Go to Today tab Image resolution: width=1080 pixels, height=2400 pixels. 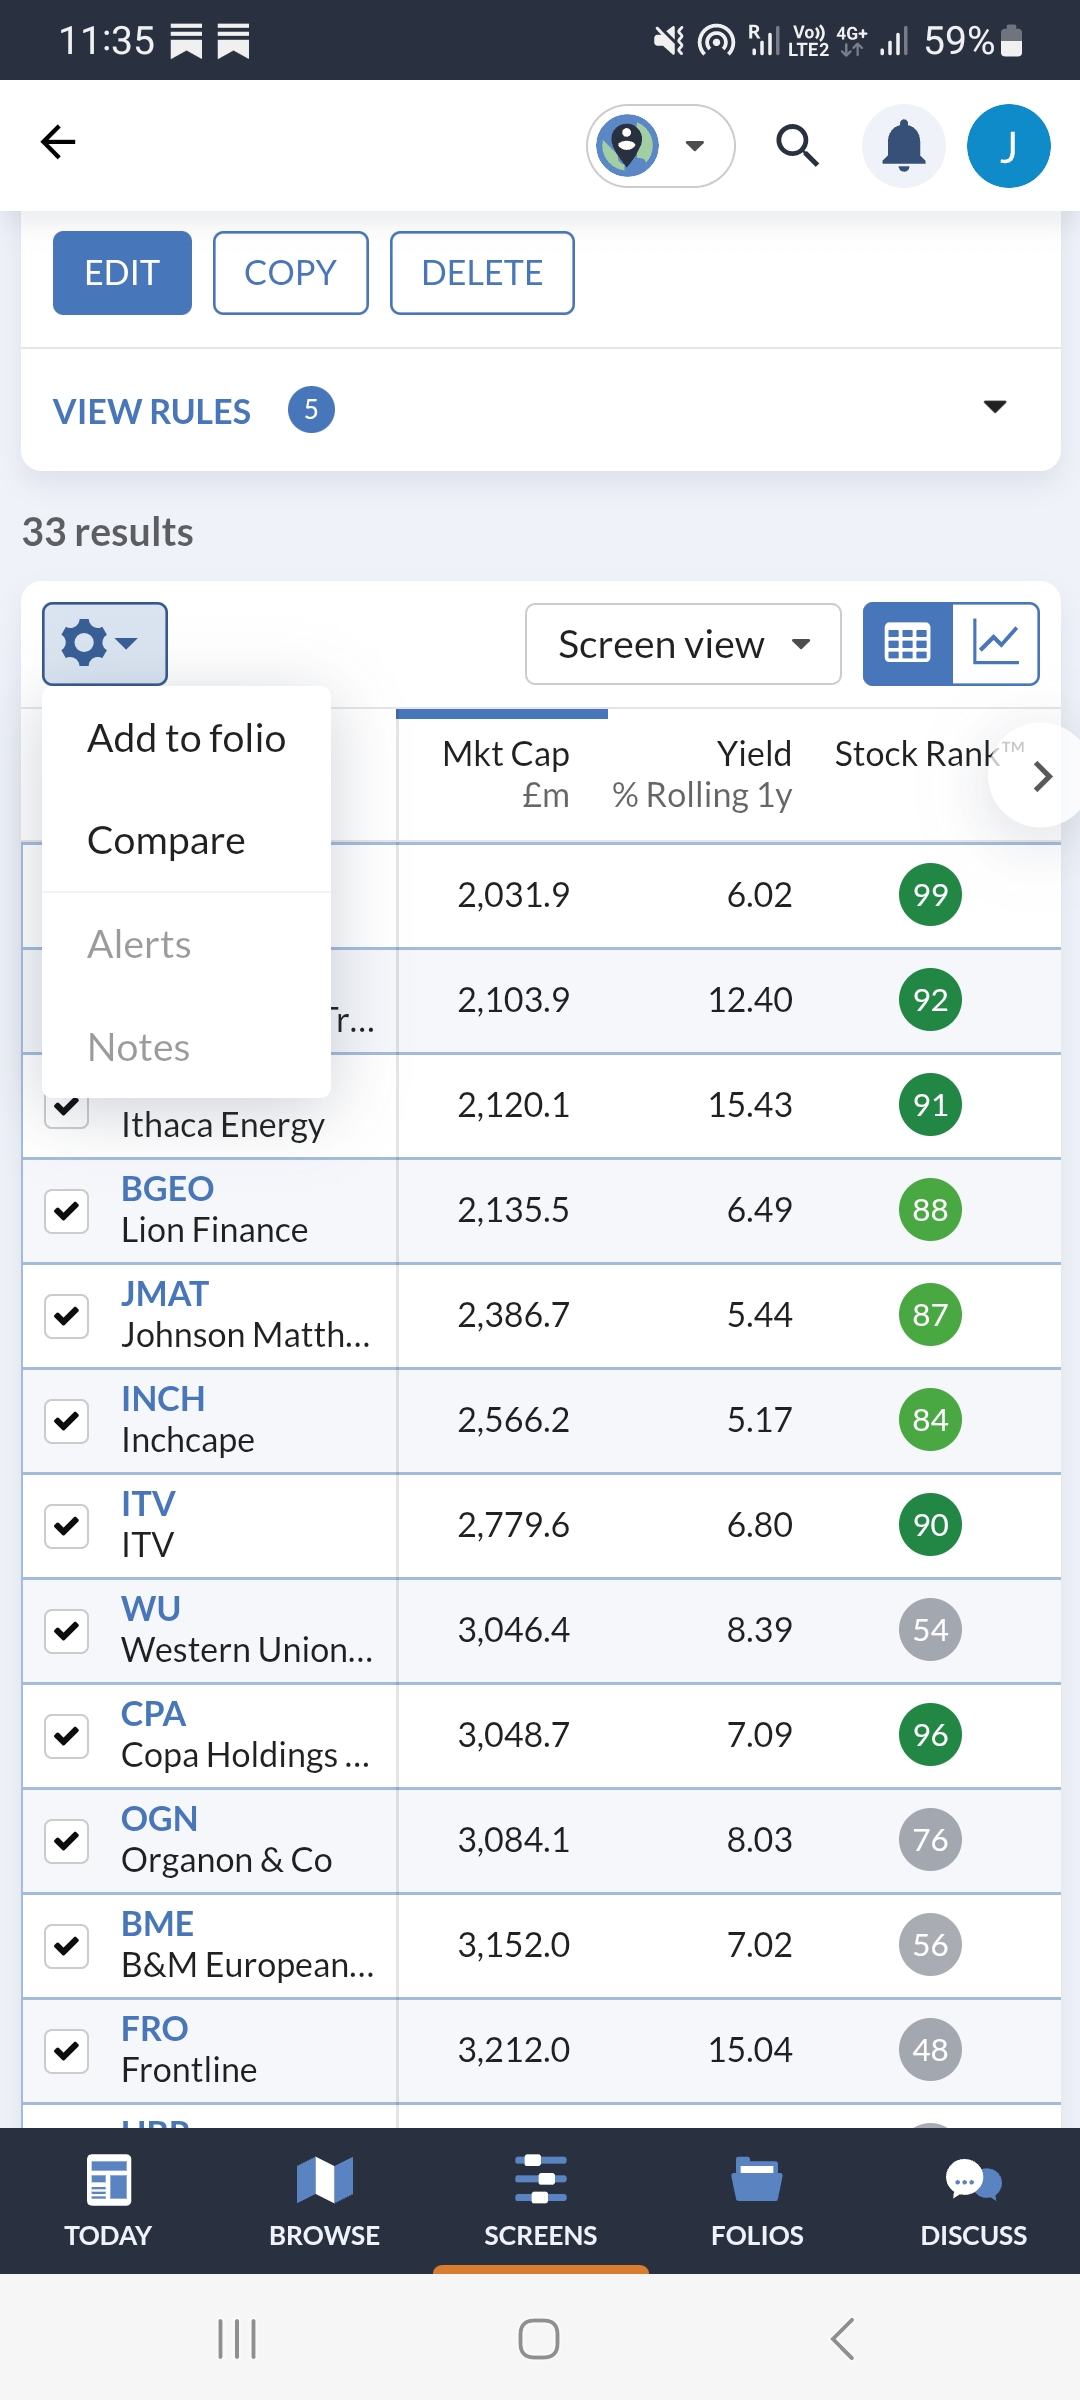pyautogui.click(x=108, y=2200)
